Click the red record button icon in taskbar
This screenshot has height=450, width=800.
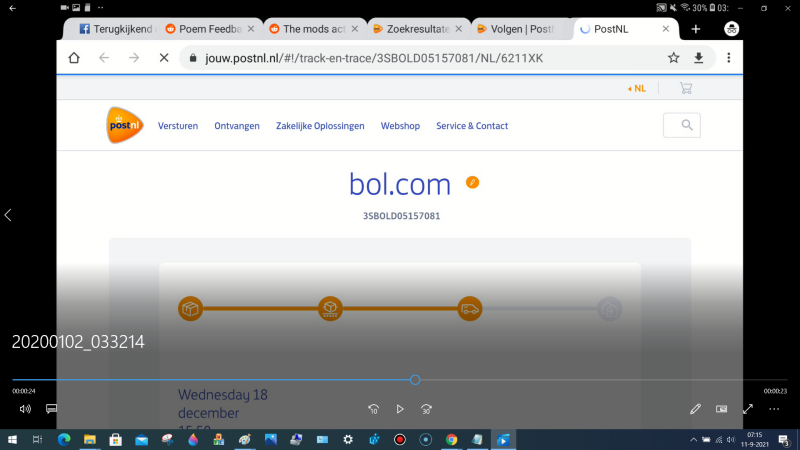click(399, 439)
